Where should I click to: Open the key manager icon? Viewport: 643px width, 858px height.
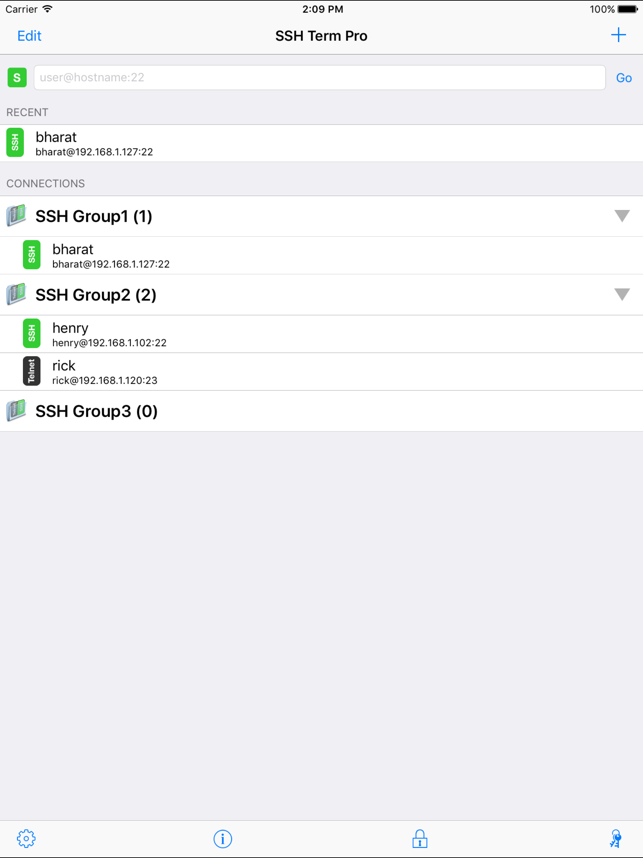tap(616, 838)
